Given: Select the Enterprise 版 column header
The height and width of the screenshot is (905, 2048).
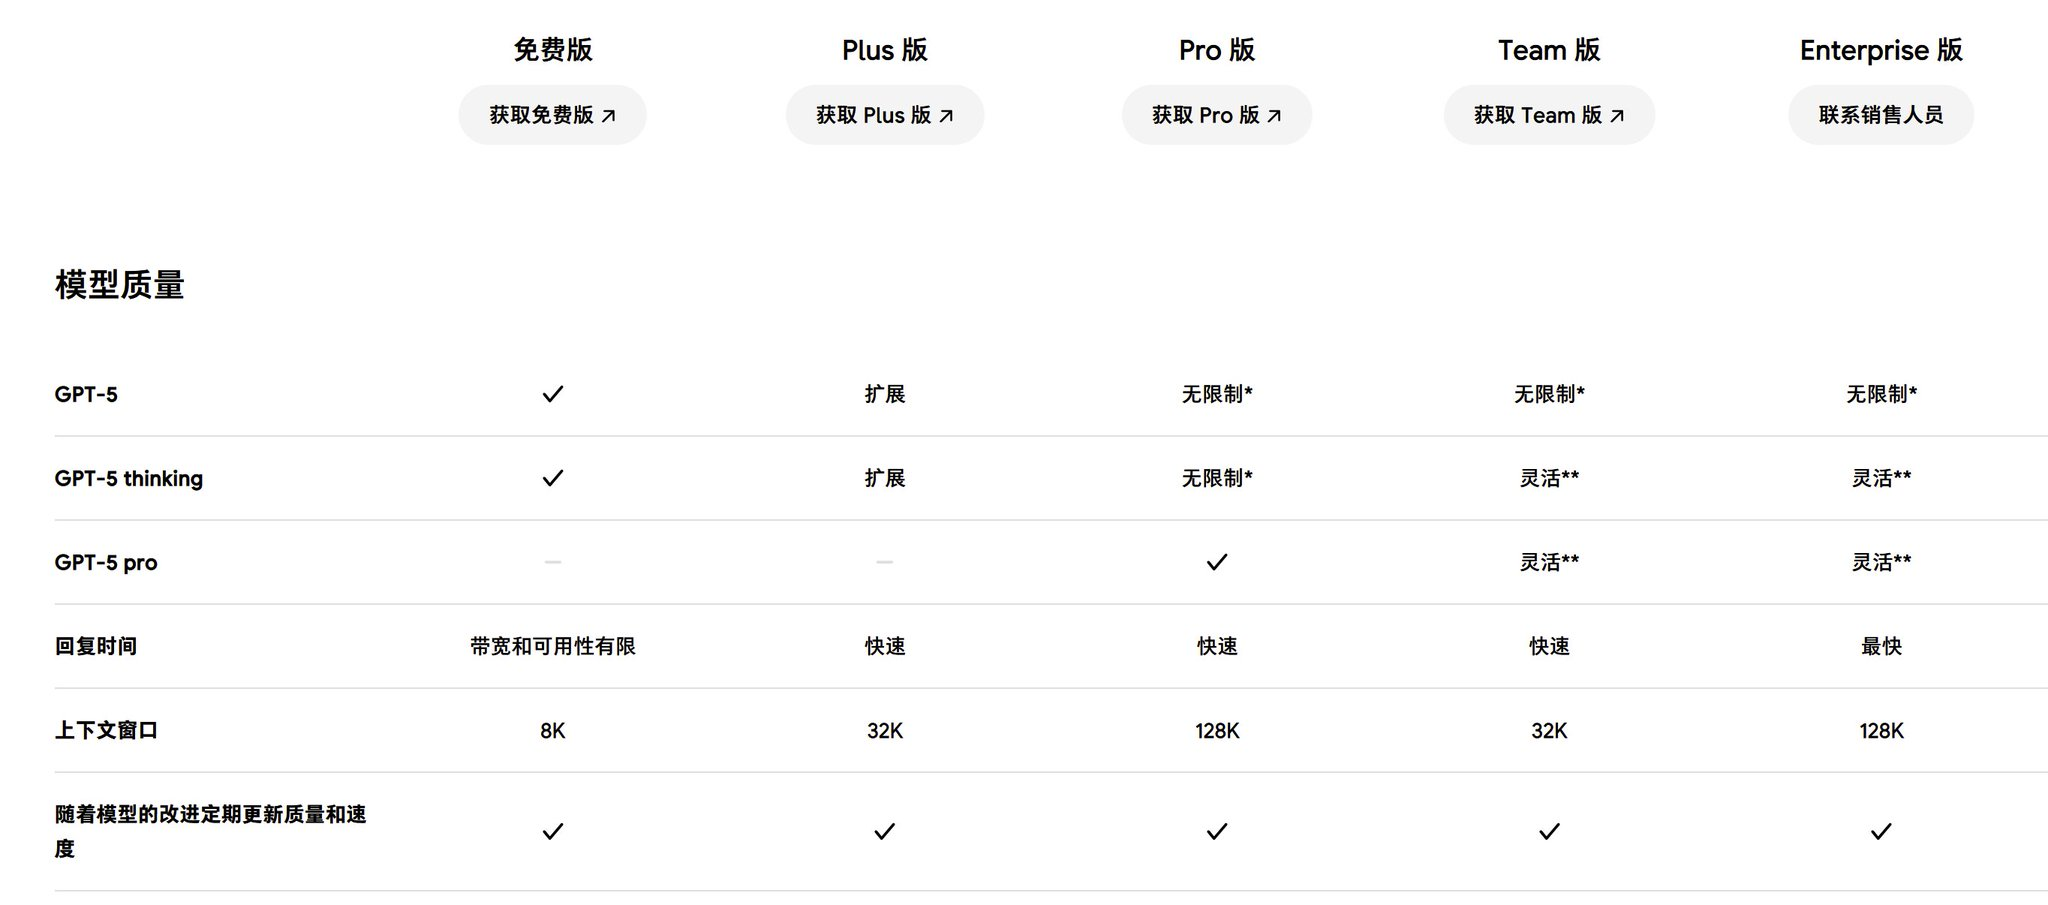Looking at the screenshot, I should point(1880,49).
